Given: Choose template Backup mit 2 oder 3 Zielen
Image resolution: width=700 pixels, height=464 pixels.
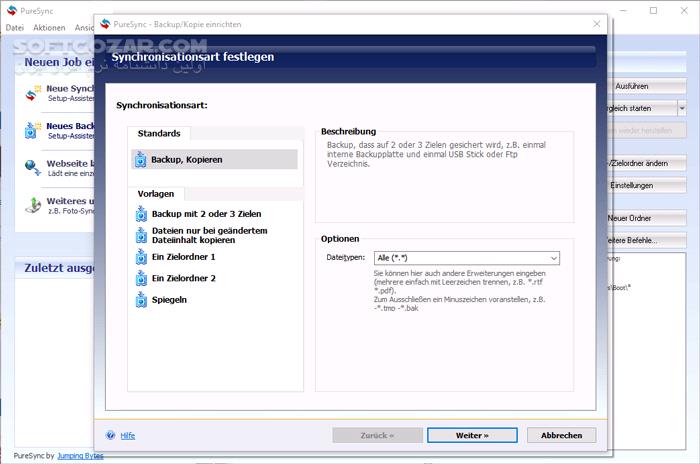Looking at the screenshot, I should tap(206, 214).
